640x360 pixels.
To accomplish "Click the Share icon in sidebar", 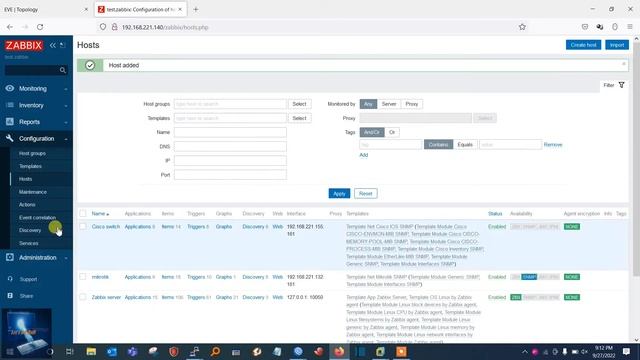I will coord(10,296).
